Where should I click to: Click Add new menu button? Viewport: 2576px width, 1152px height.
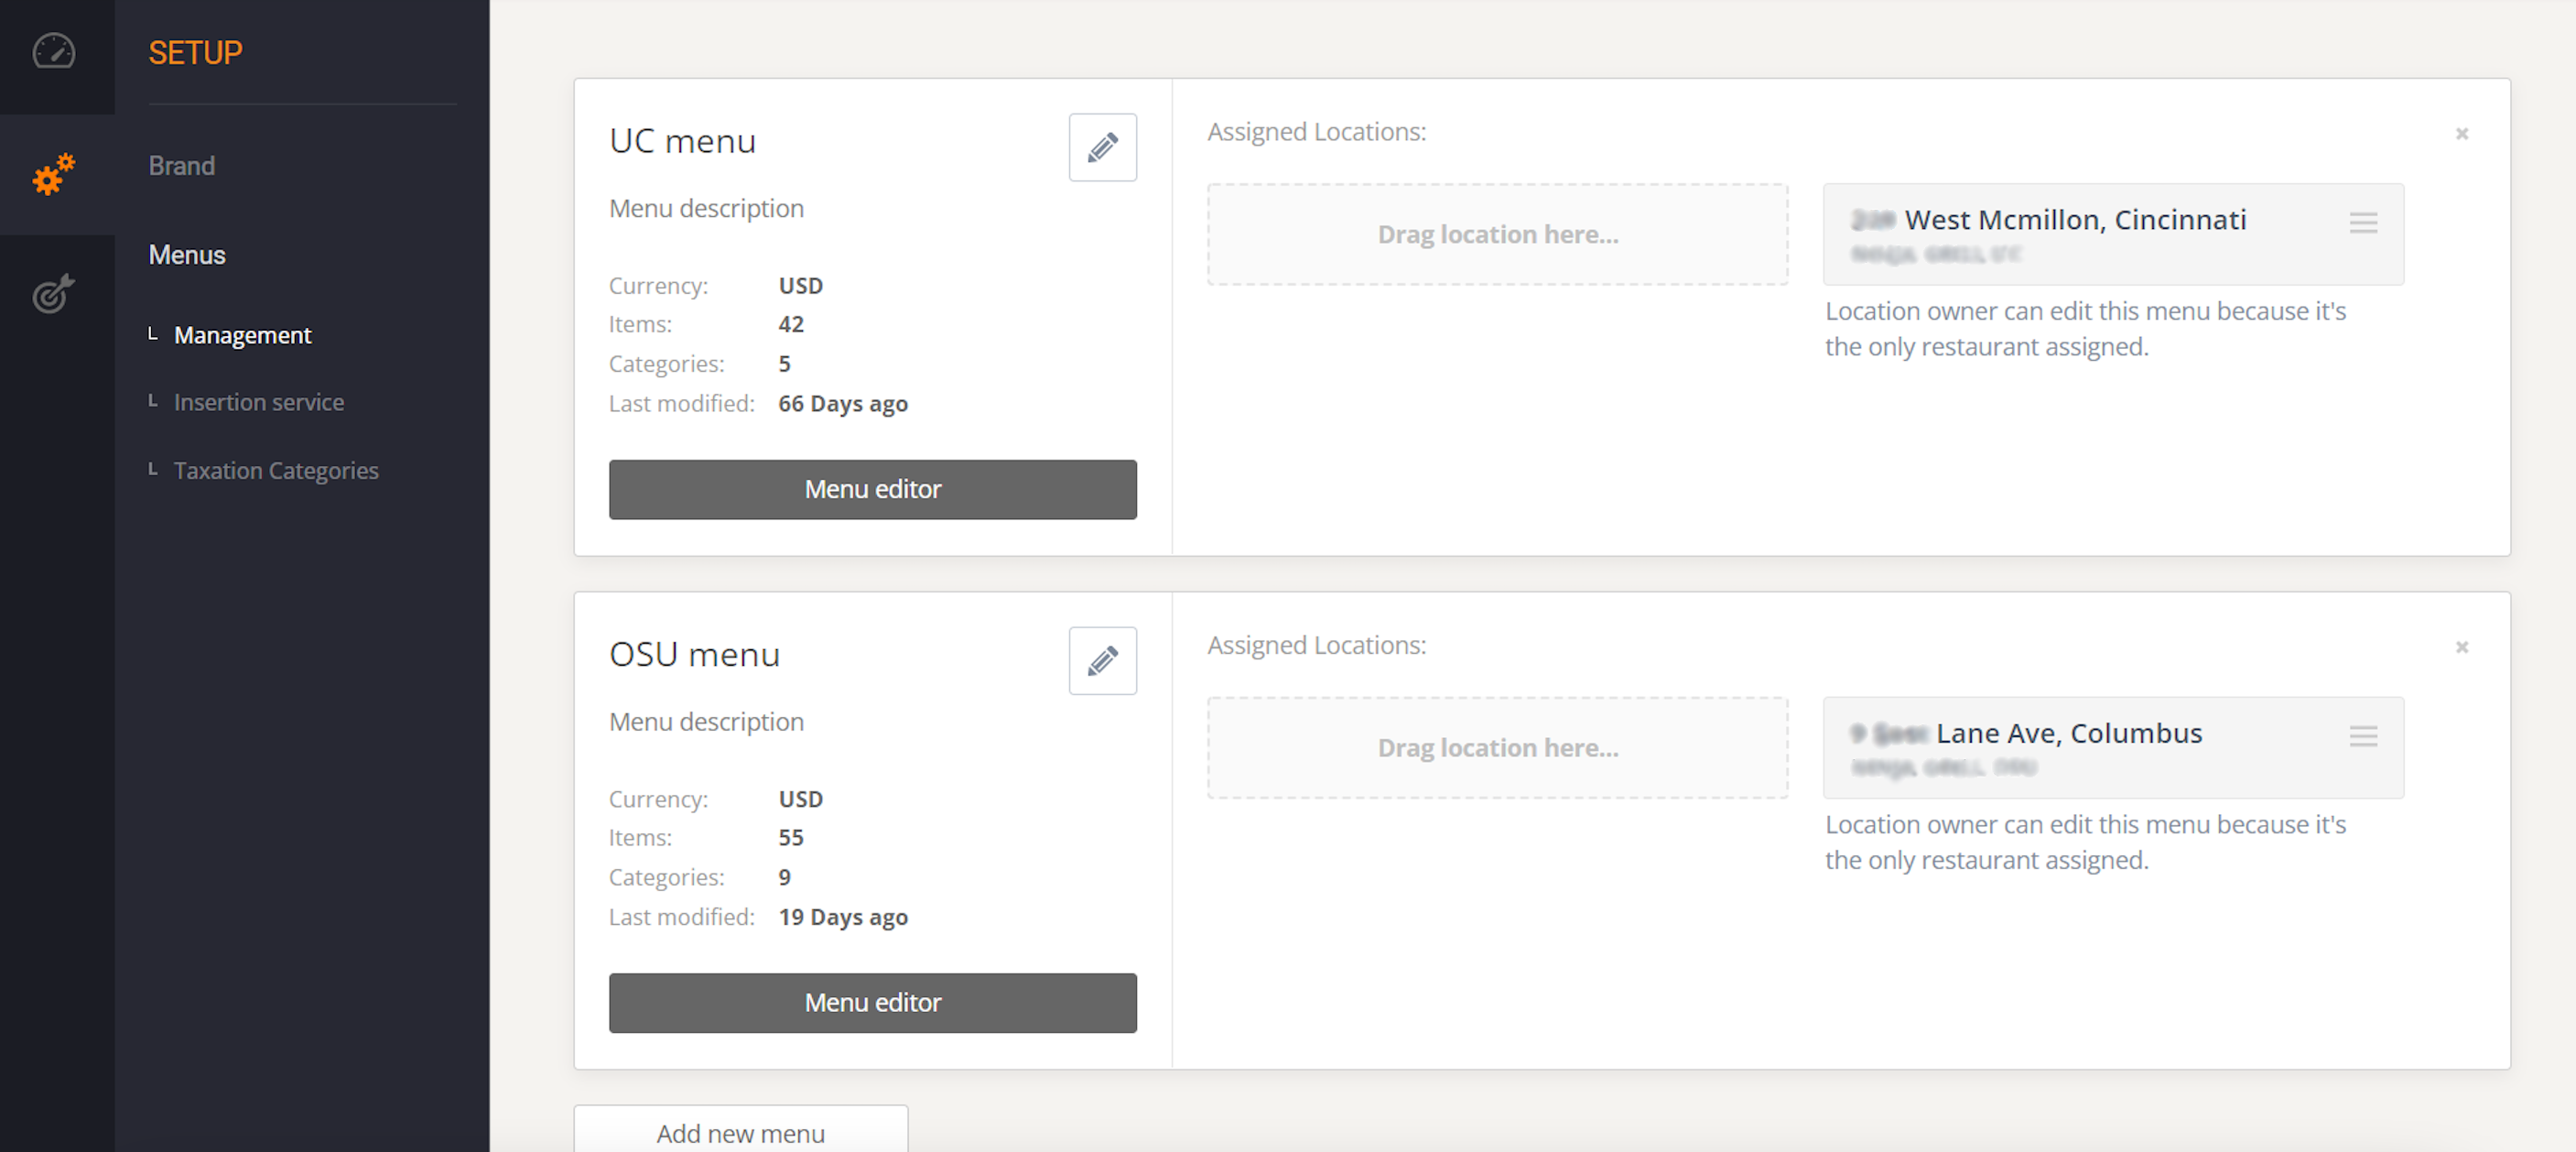pyautogui.click(x=740, y=1132)
